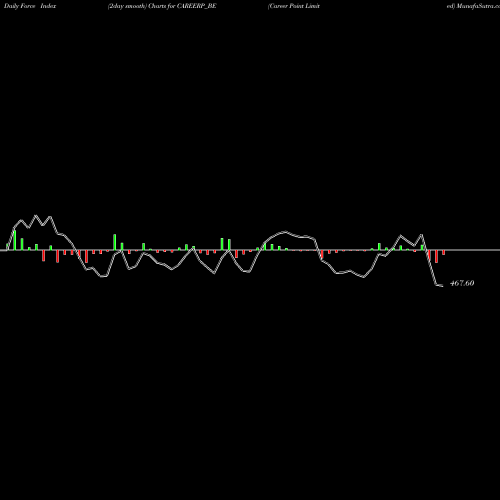Click the 'Daily Force Index' title text
Image resolution: width=500 pixels, height=500 pixels.
click(30, 6)
